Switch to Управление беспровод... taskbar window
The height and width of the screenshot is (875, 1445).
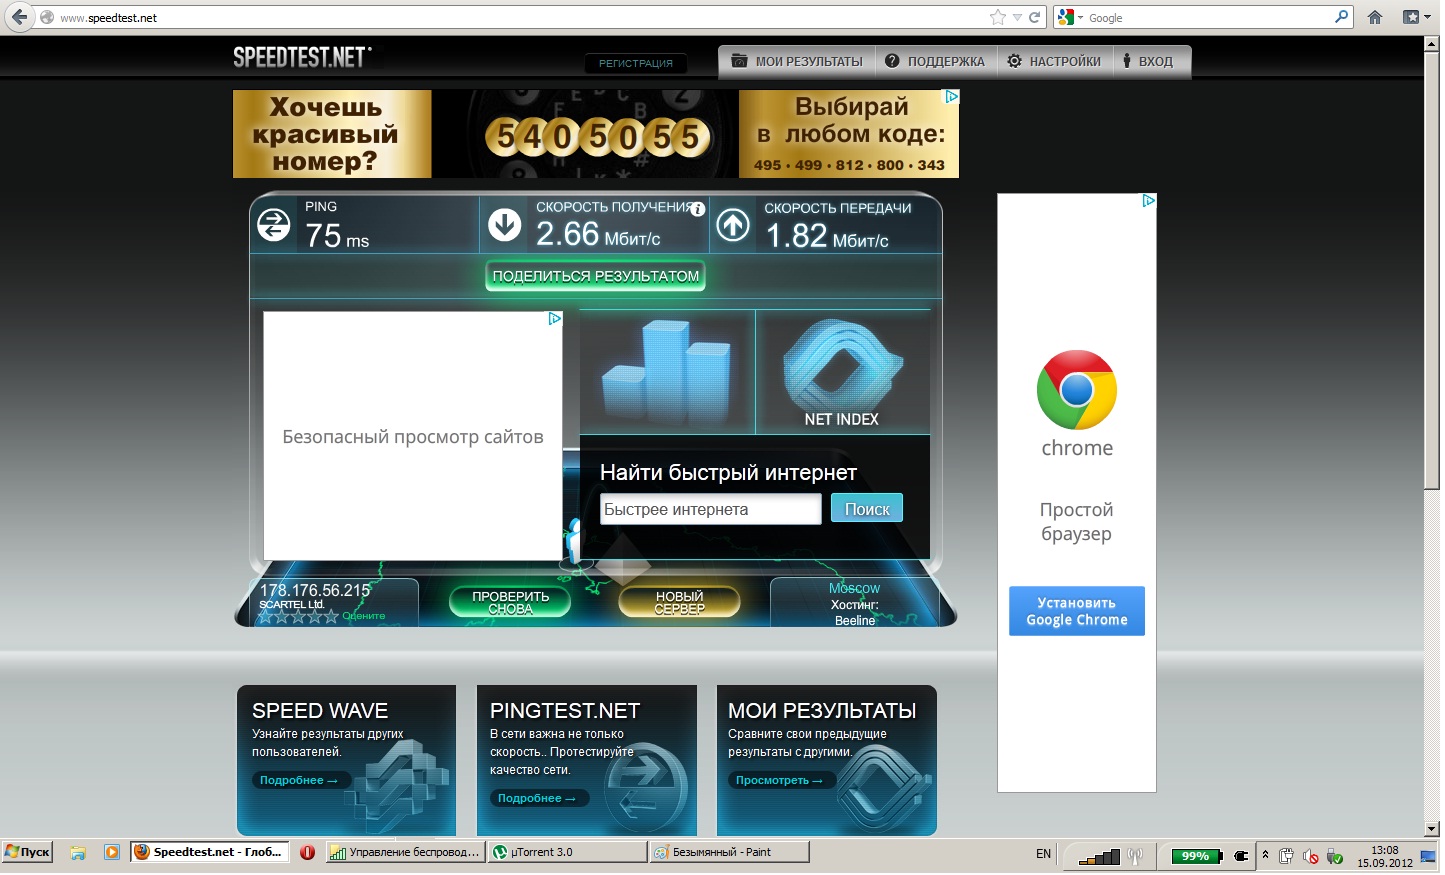405,852
